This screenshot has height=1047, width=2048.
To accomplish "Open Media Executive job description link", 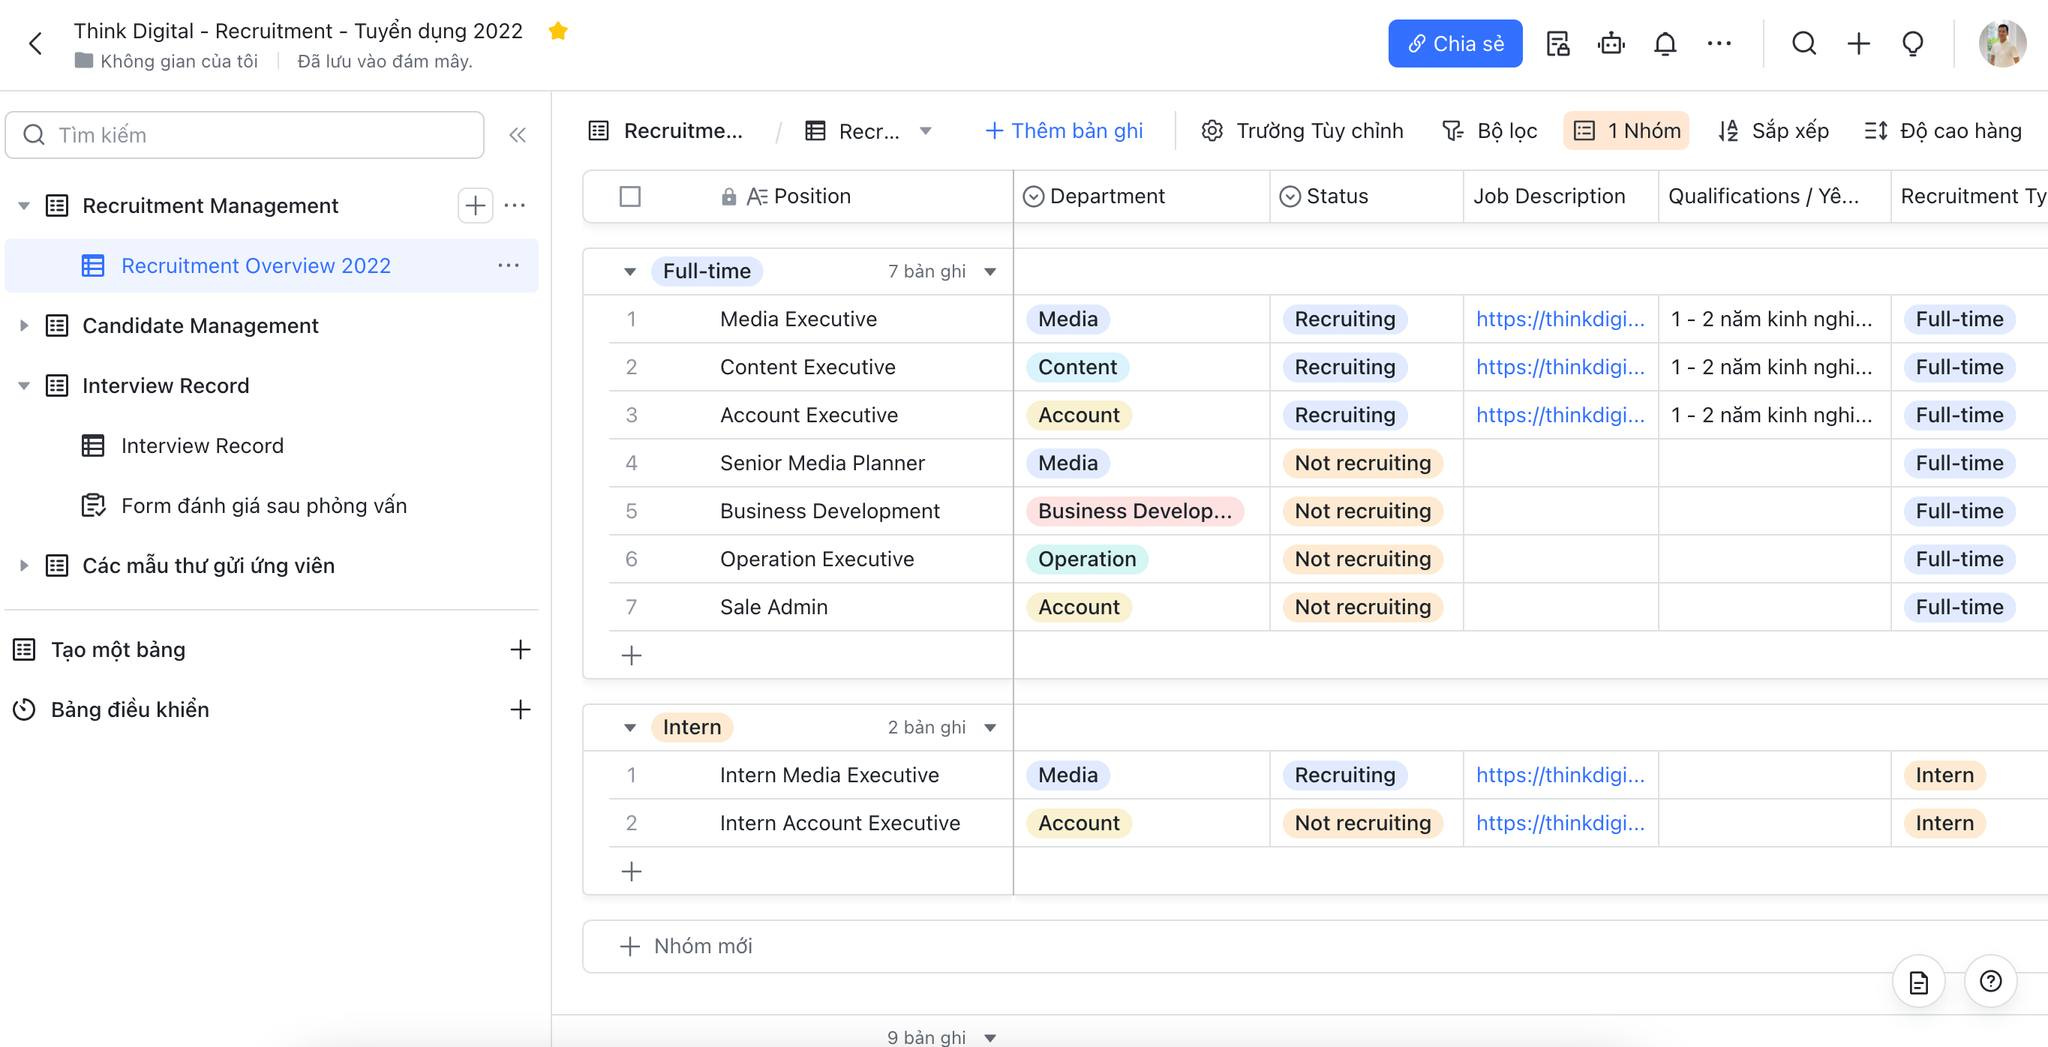I will (1560, 319).
